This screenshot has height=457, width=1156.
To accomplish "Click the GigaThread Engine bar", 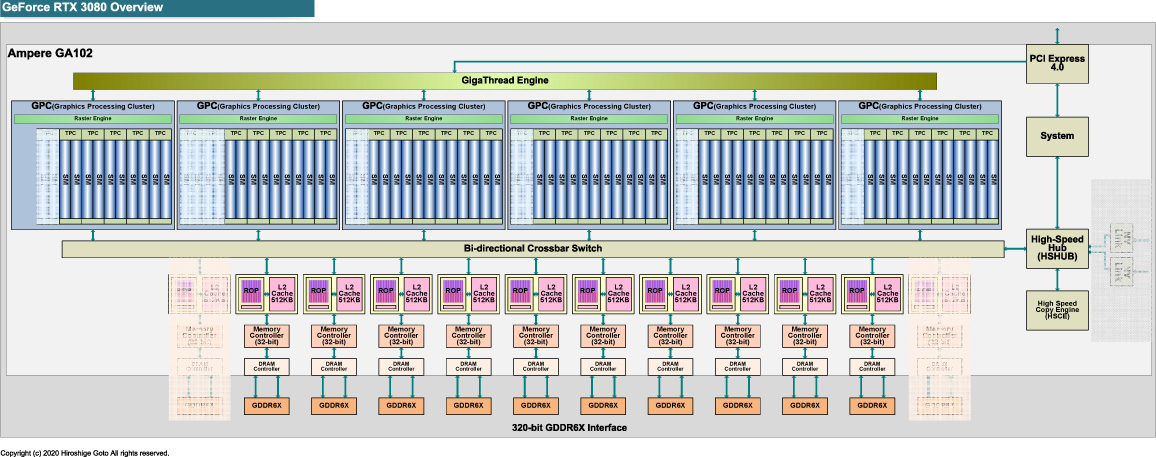I will [x=505, y=80].
